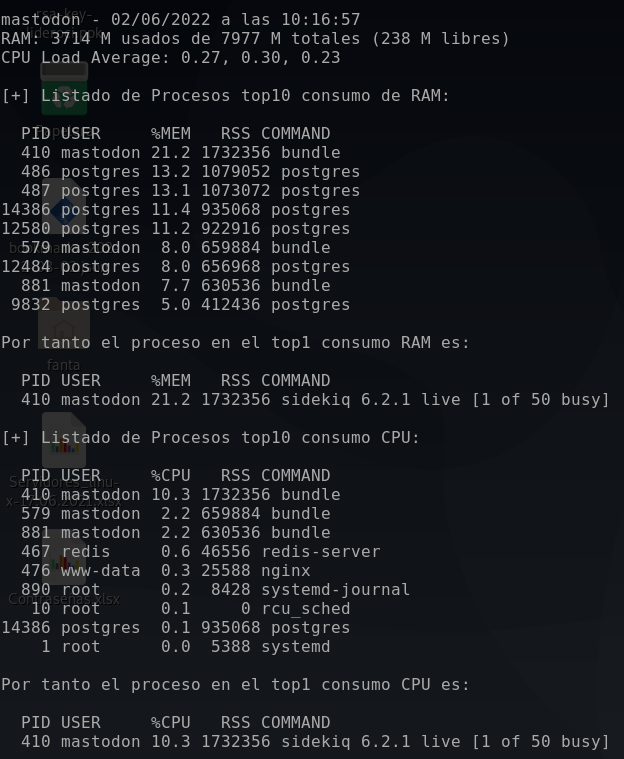Screen dimensions: 624x759
Task: Open the Servidores_linux spreadsheet file icon
Action: 64,447
